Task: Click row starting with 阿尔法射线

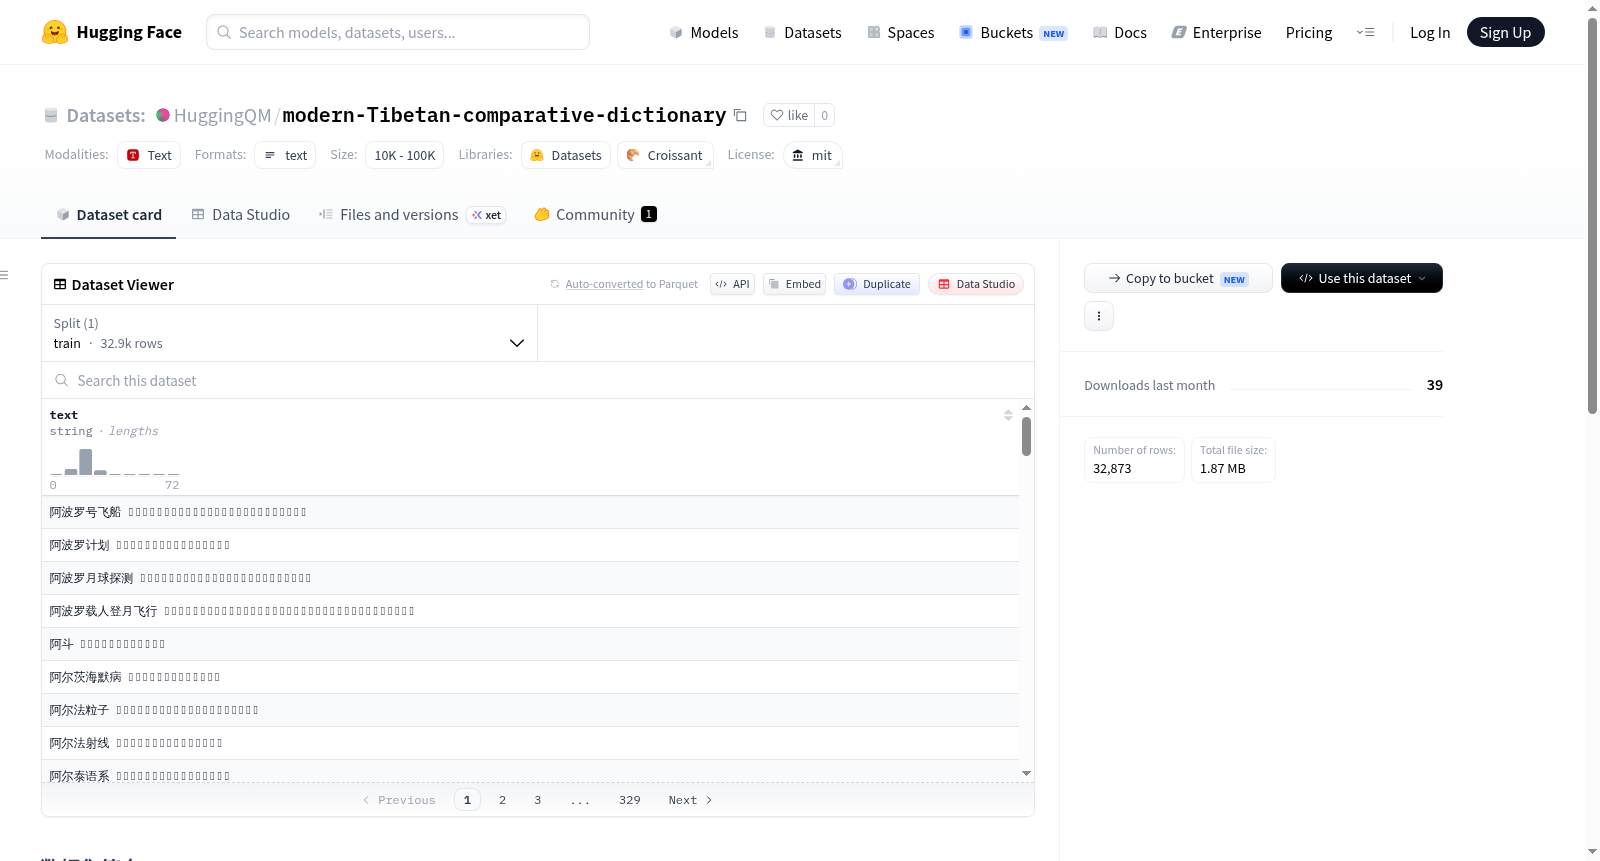Action: pos(530,743)
